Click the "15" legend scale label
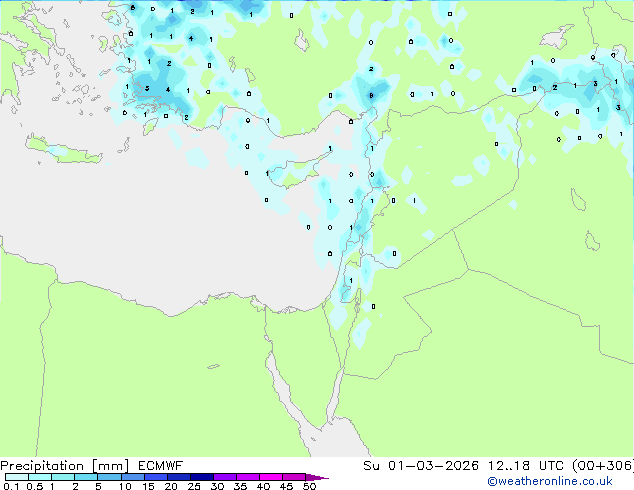This screenshot has height=490, width=634. click(x=148, y=486)
